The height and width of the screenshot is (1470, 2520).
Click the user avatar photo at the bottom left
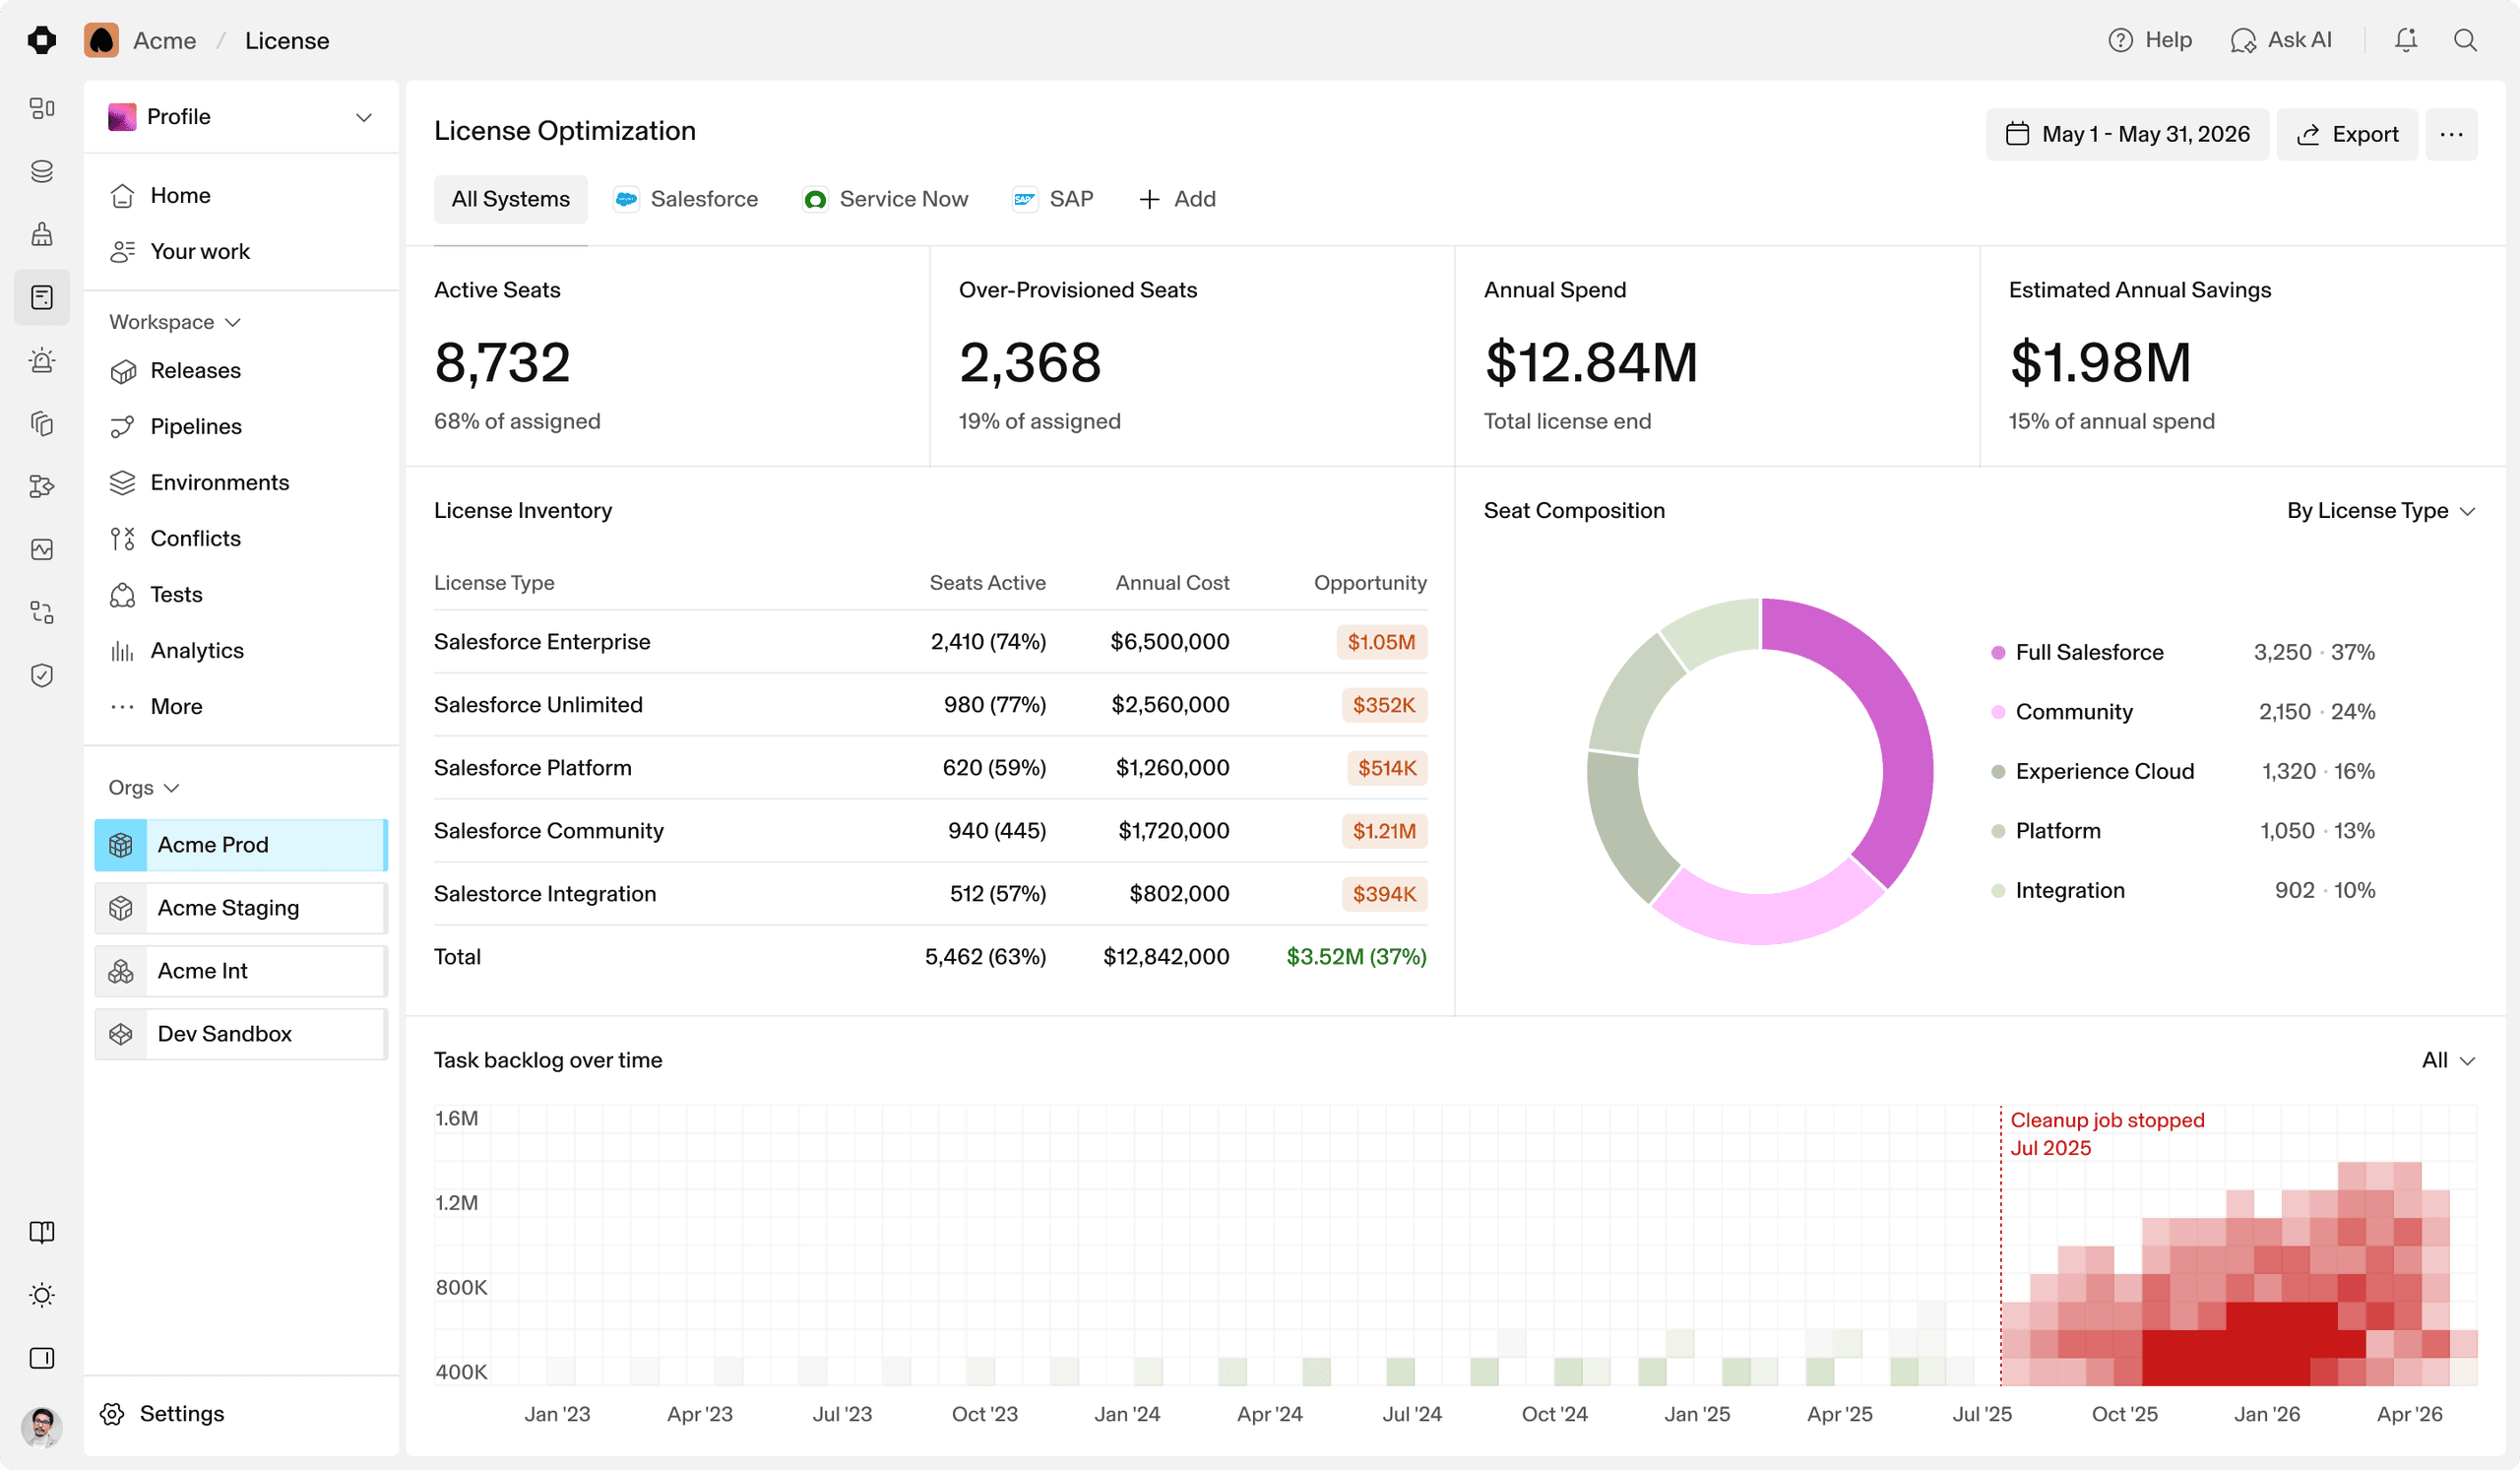tap(42, 1427)
